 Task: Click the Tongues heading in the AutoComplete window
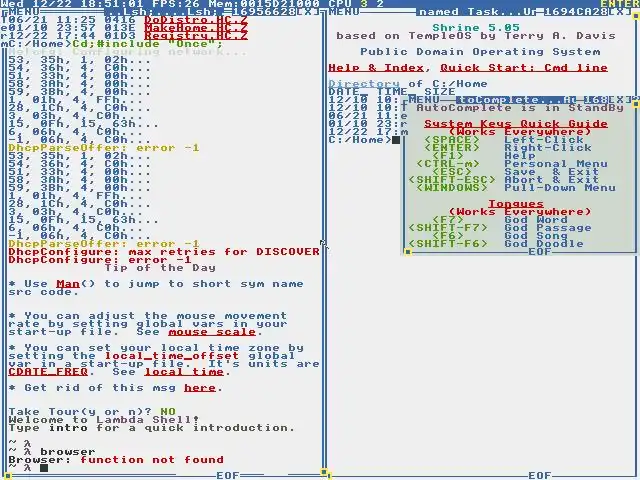pyautogui.click(x=516, y=204)
